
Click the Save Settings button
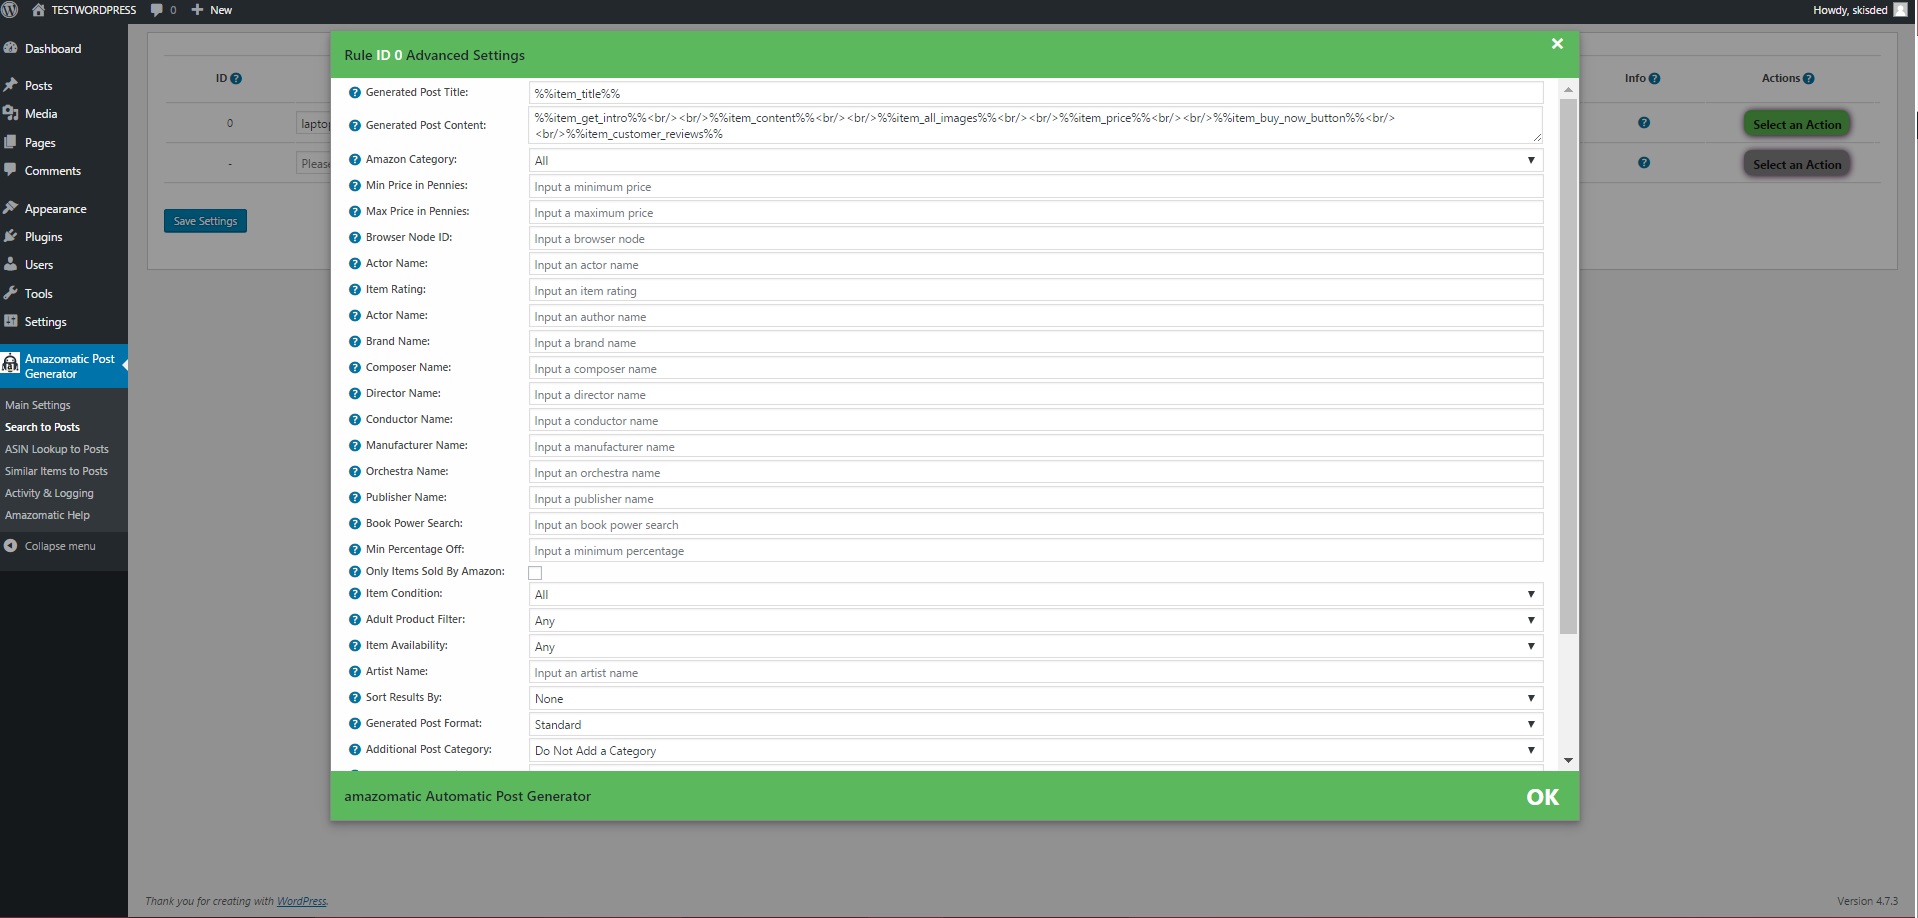point(205,221)
